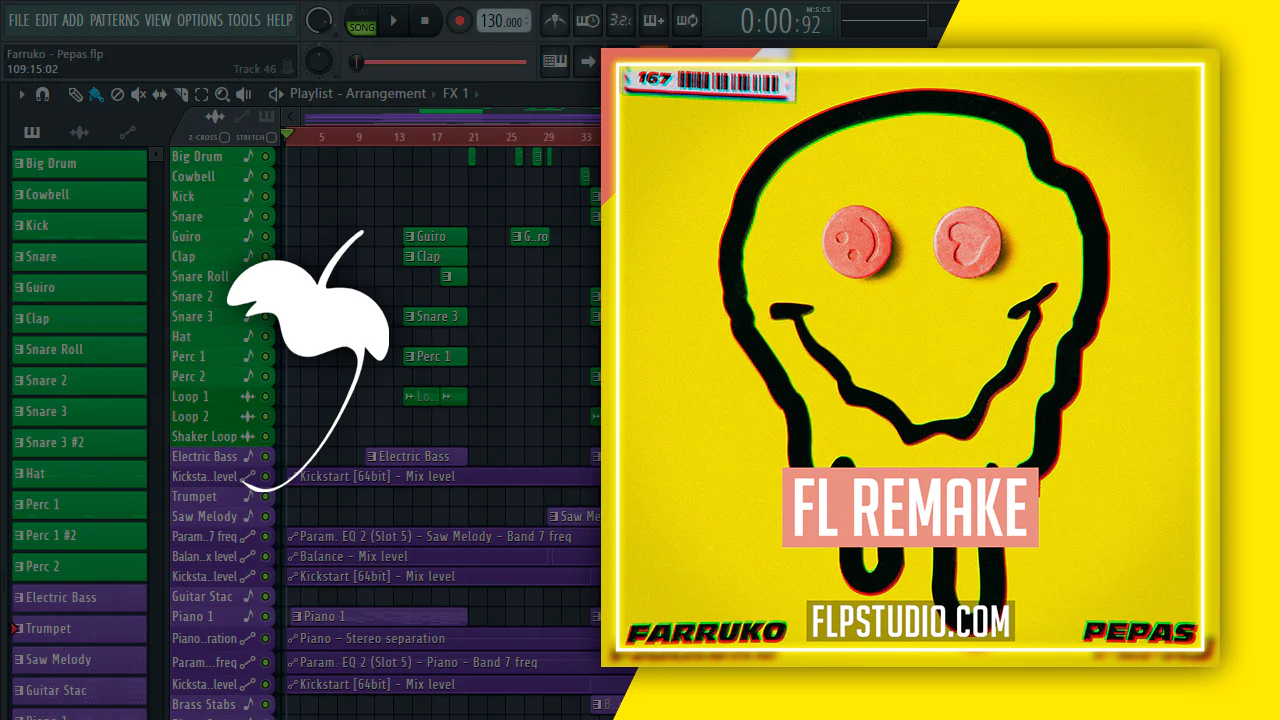1280x720 pixels.
Task: Click the speaker icon before Playlist title
Action: pos(276,94)
